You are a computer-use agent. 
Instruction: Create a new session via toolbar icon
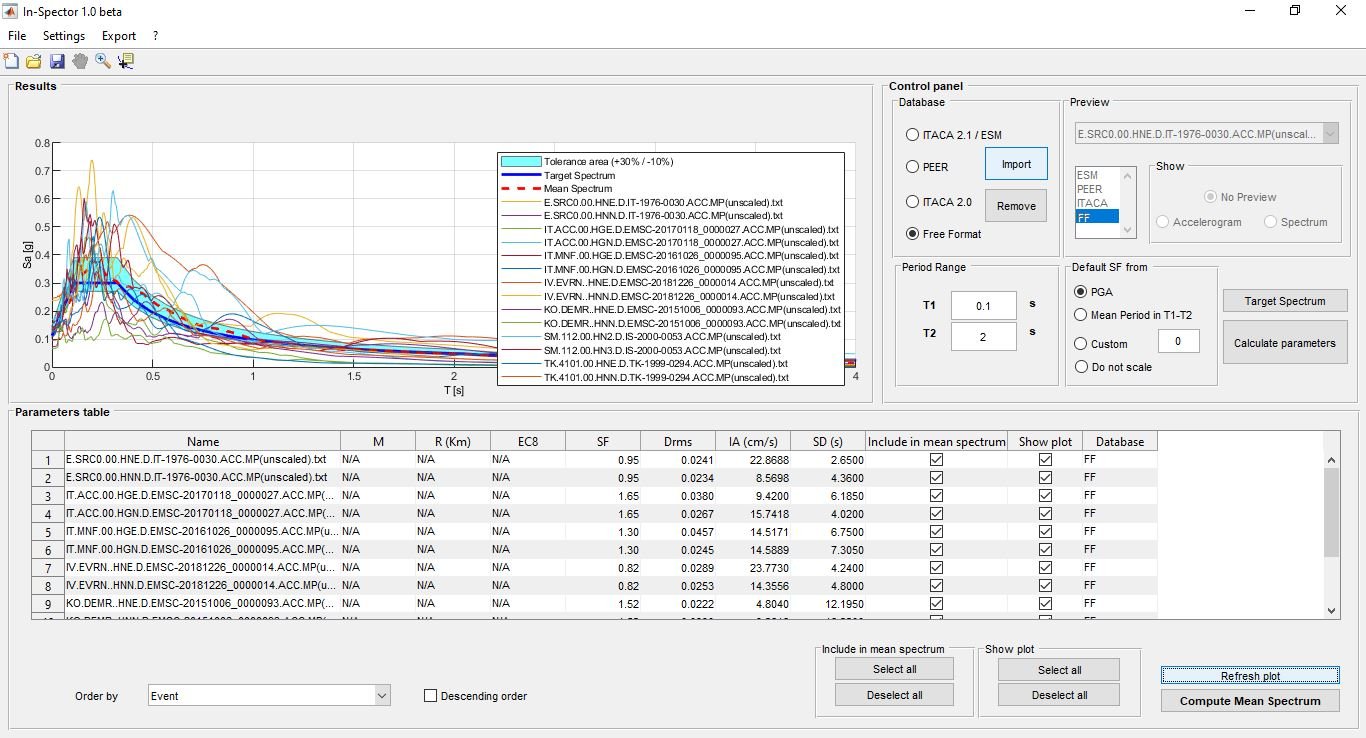click(11, 60)
